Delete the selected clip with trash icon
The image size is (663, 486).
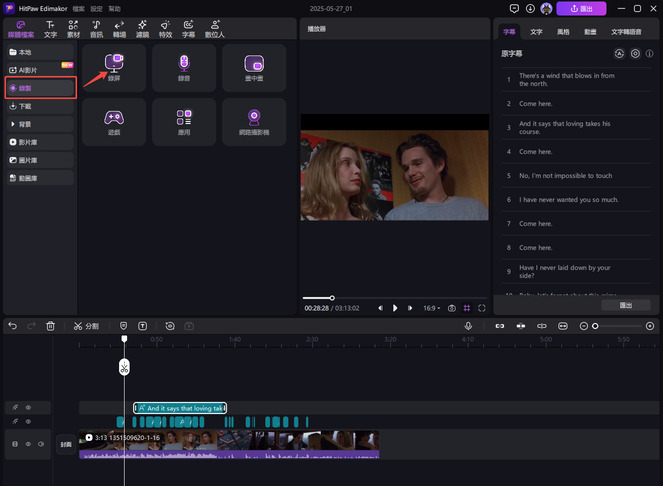tap(50, 326)
